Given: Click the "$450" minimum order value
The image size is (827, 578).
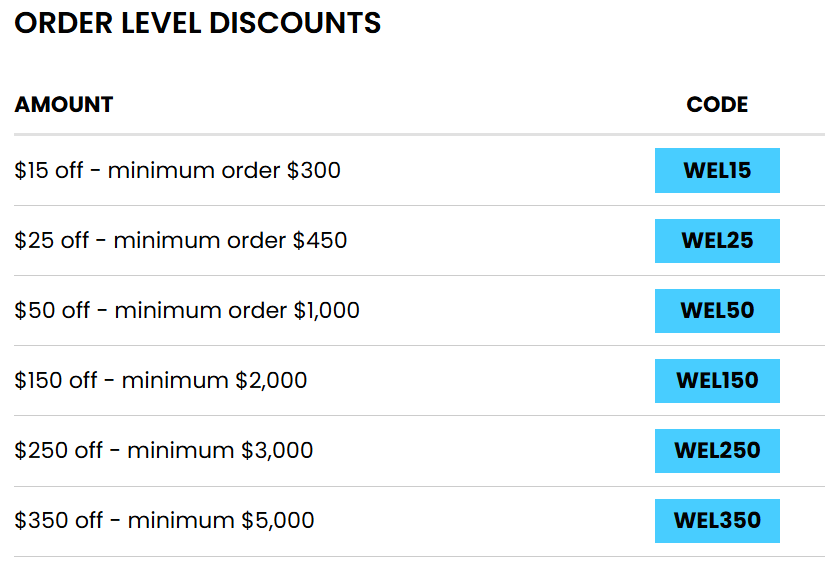Looking at the screenshot, I should click(x=320, y=241).
